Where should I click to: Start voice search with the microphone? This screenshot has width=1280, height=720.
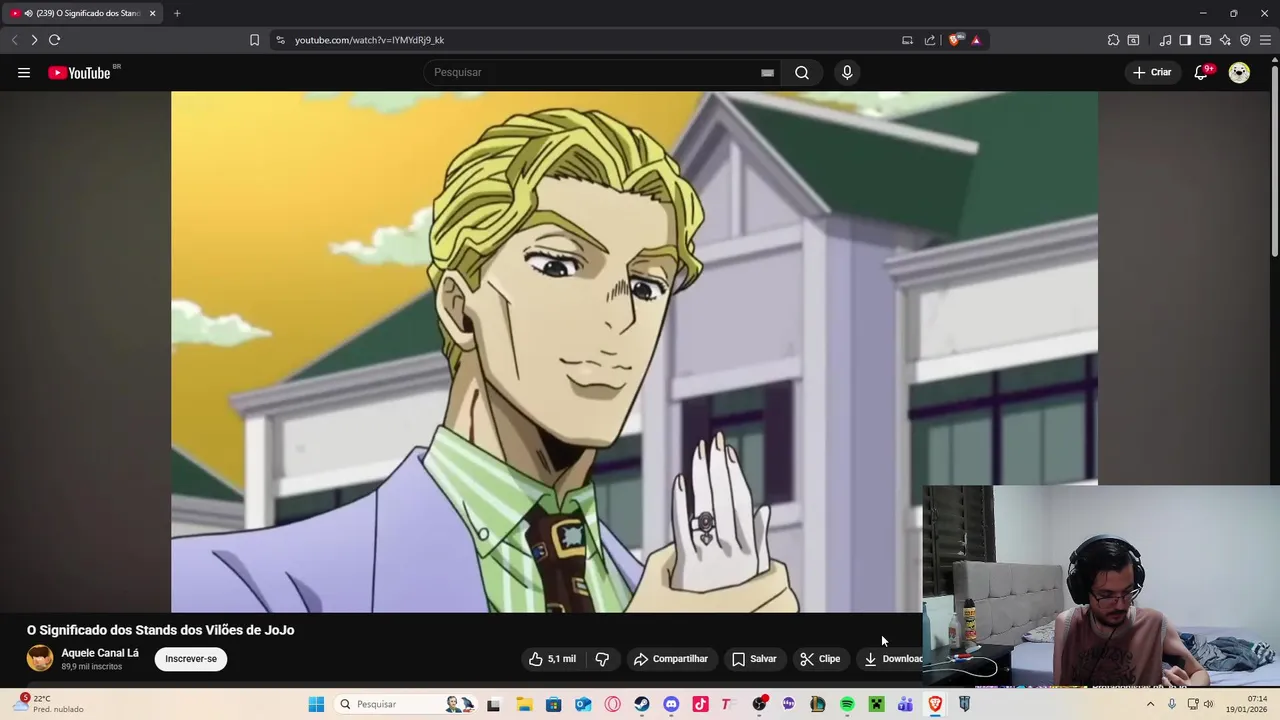coord(847,72)
